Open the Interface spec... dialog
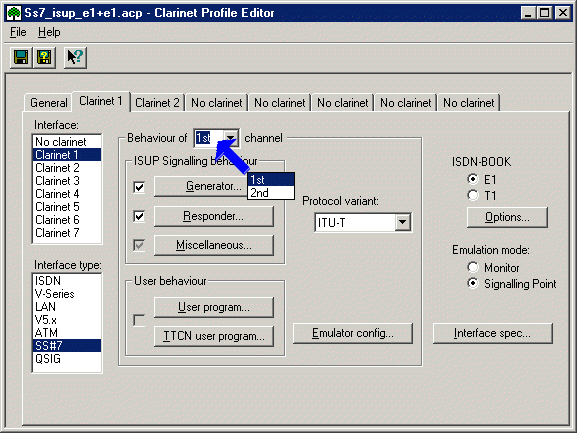This screenshot has width=577, height=433. [x=492, y=333]
